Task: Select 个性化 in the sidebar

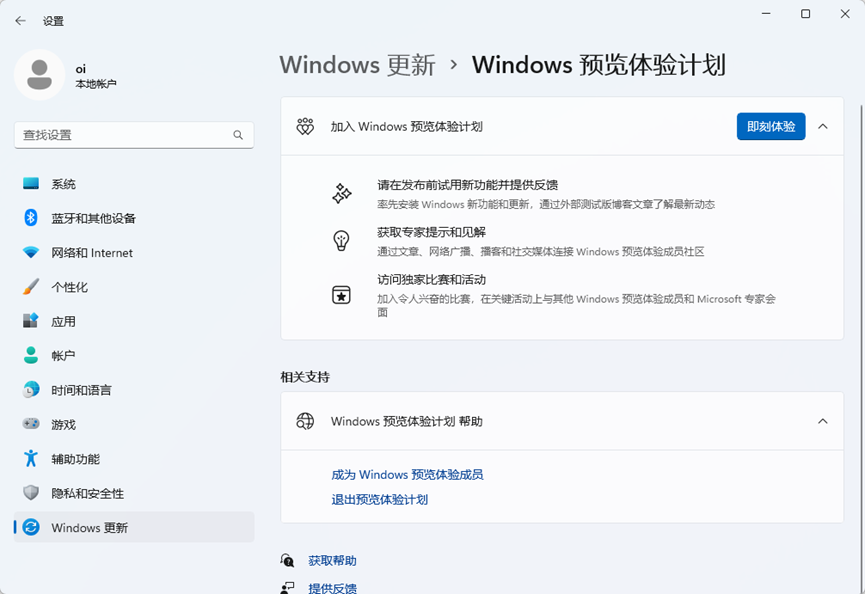Action: 134,287
